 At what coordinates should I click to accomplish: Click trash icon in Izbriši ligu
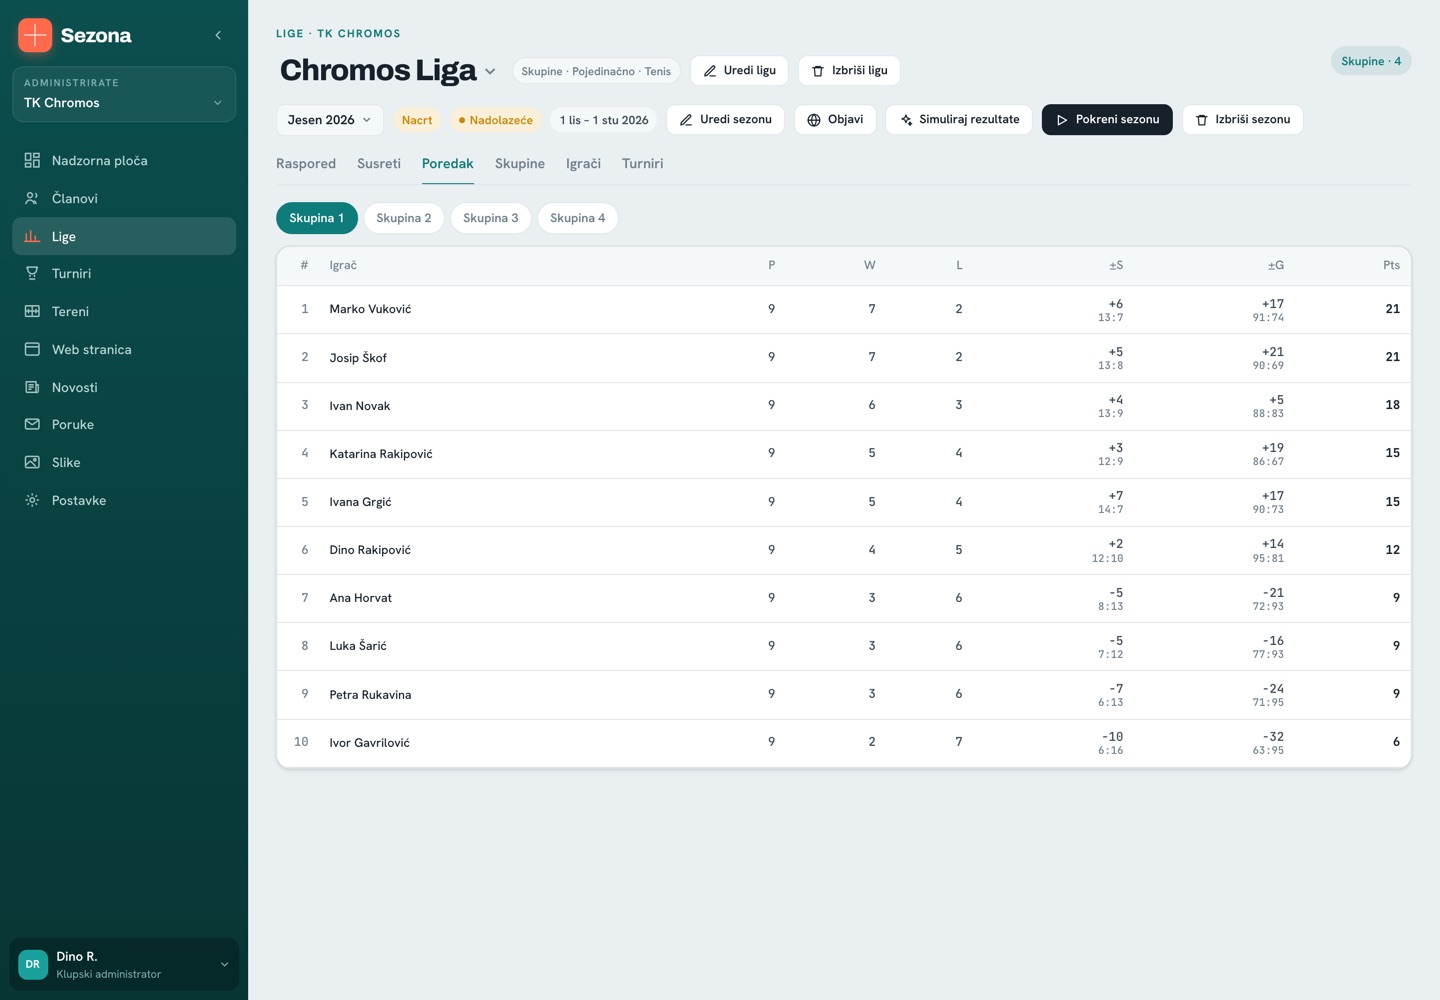pyautogui.click(x=818, y=71)
